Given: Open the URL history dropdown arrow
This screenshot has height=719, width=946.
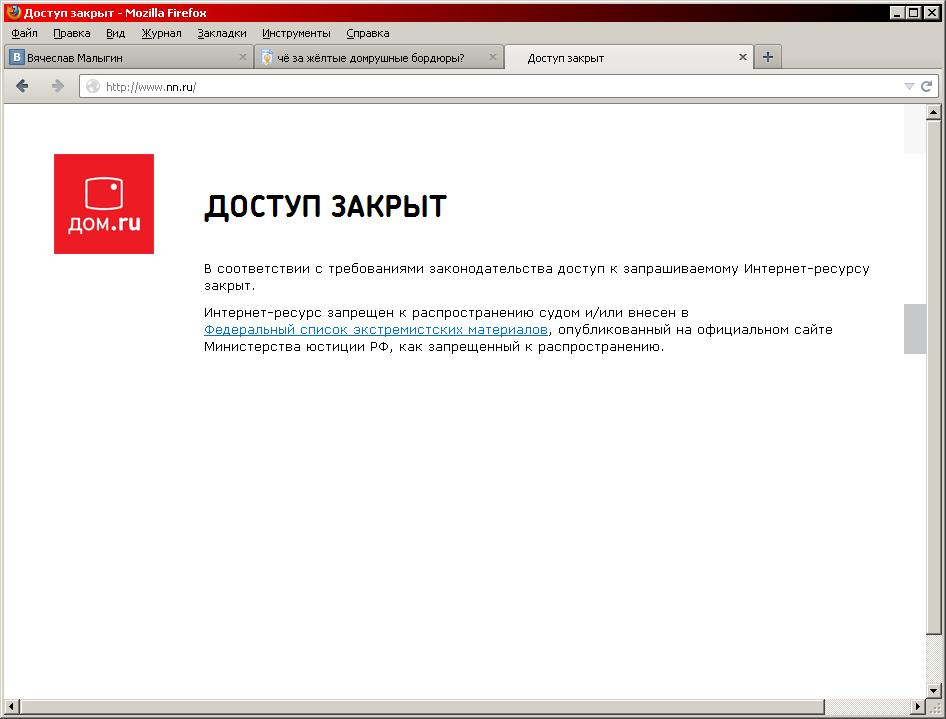Looking at the screenshot, I should [x=909, y=86].
